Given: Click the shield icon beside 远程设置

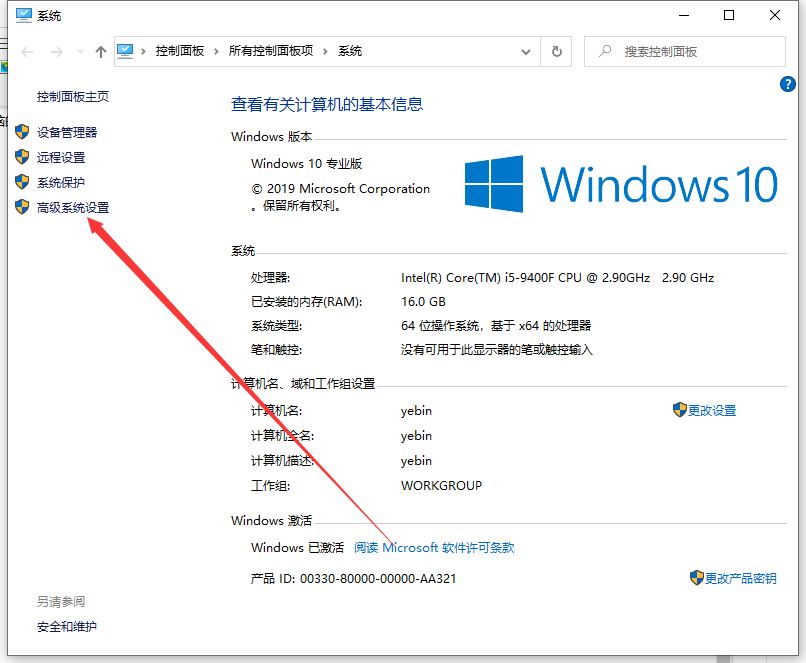Looking at the screenshot, I should point(23,156).
